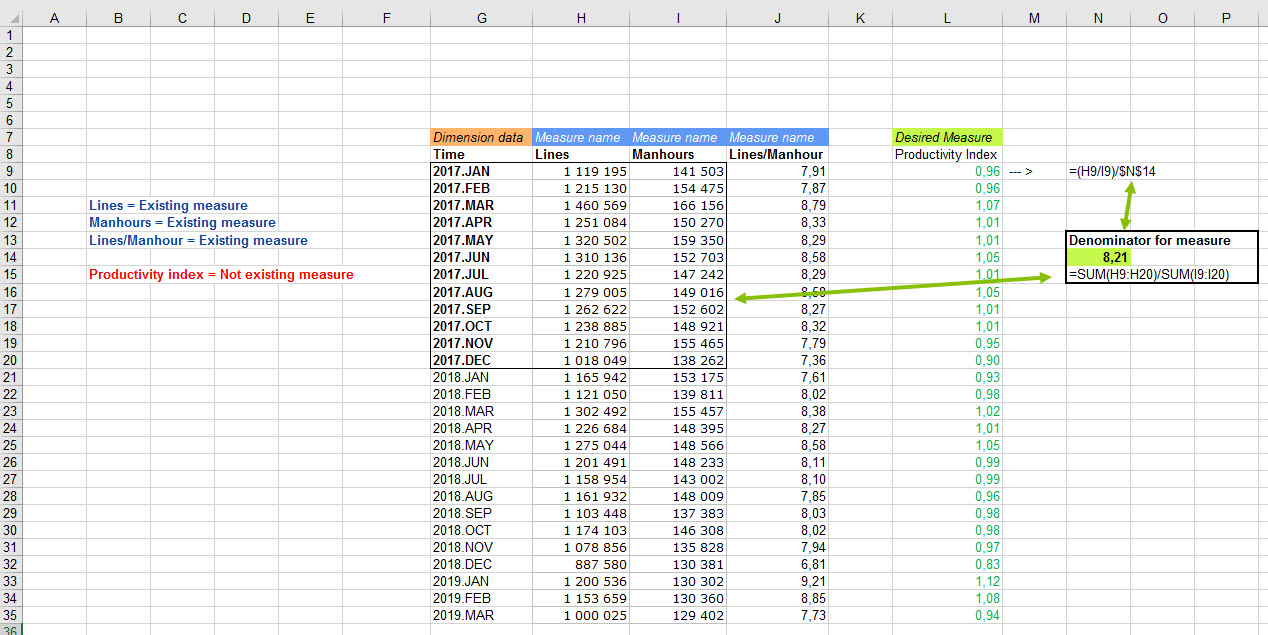
Task: Click note 'Lines = Existing measure'
Action: pyautogui.click(x=168, y=205)
